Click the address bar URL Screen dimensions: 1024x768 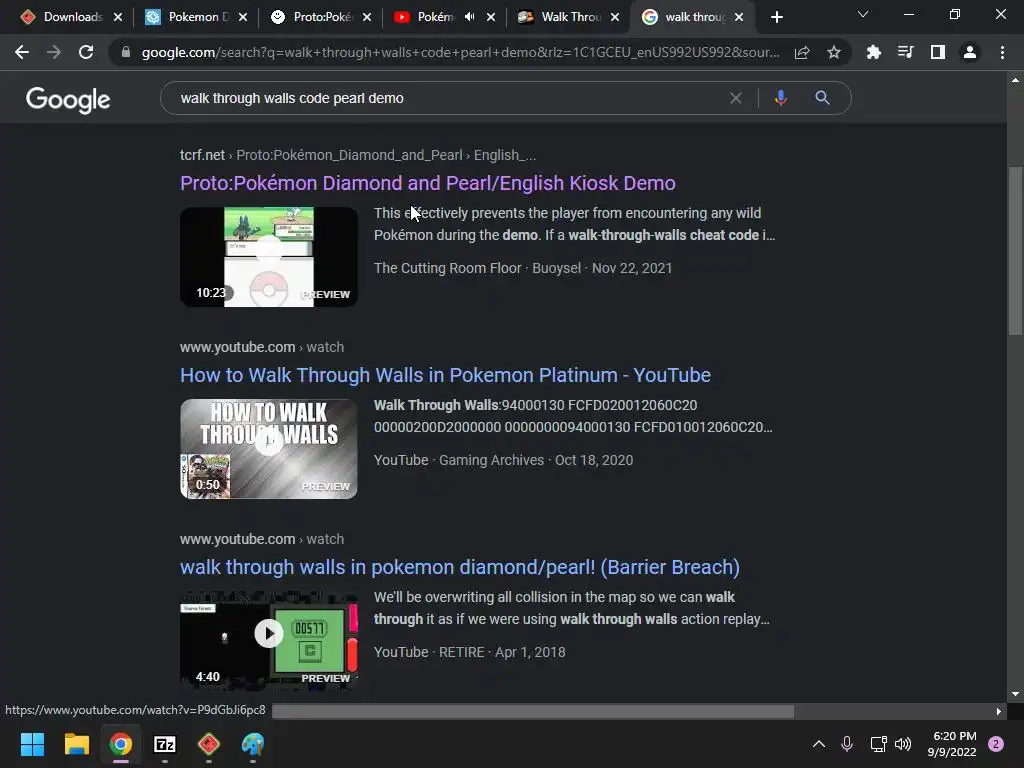(x=460, y=52)
